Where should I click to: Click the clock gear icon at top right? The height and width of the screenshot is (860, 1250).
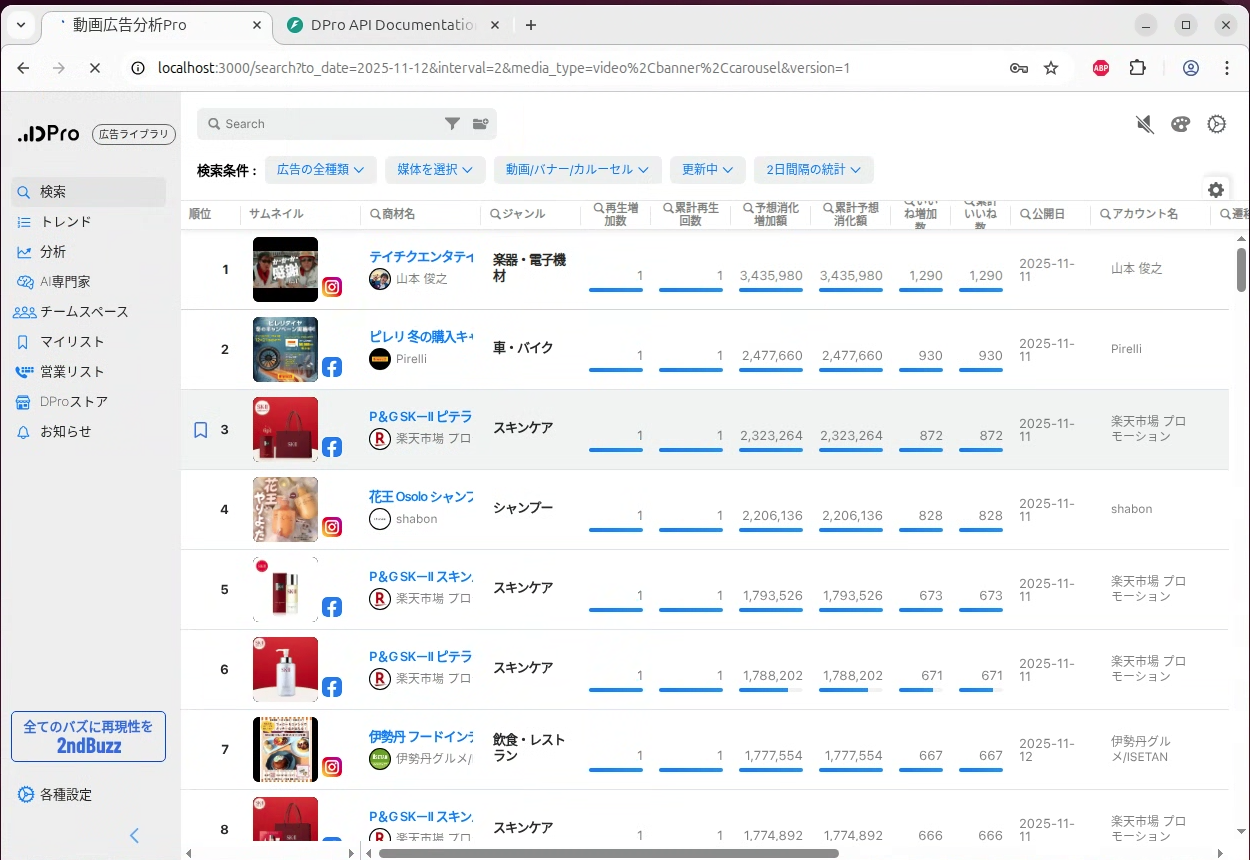1217,124
